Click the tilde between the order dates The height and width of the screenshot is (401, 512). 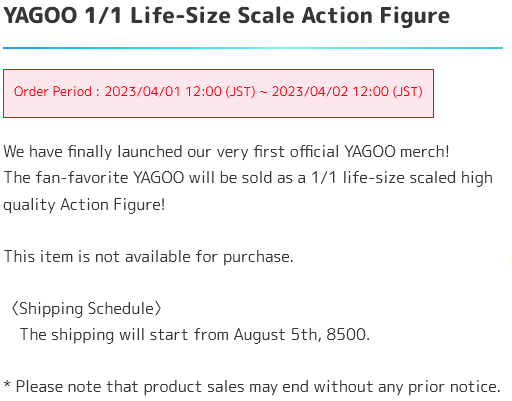pos(263,91)
